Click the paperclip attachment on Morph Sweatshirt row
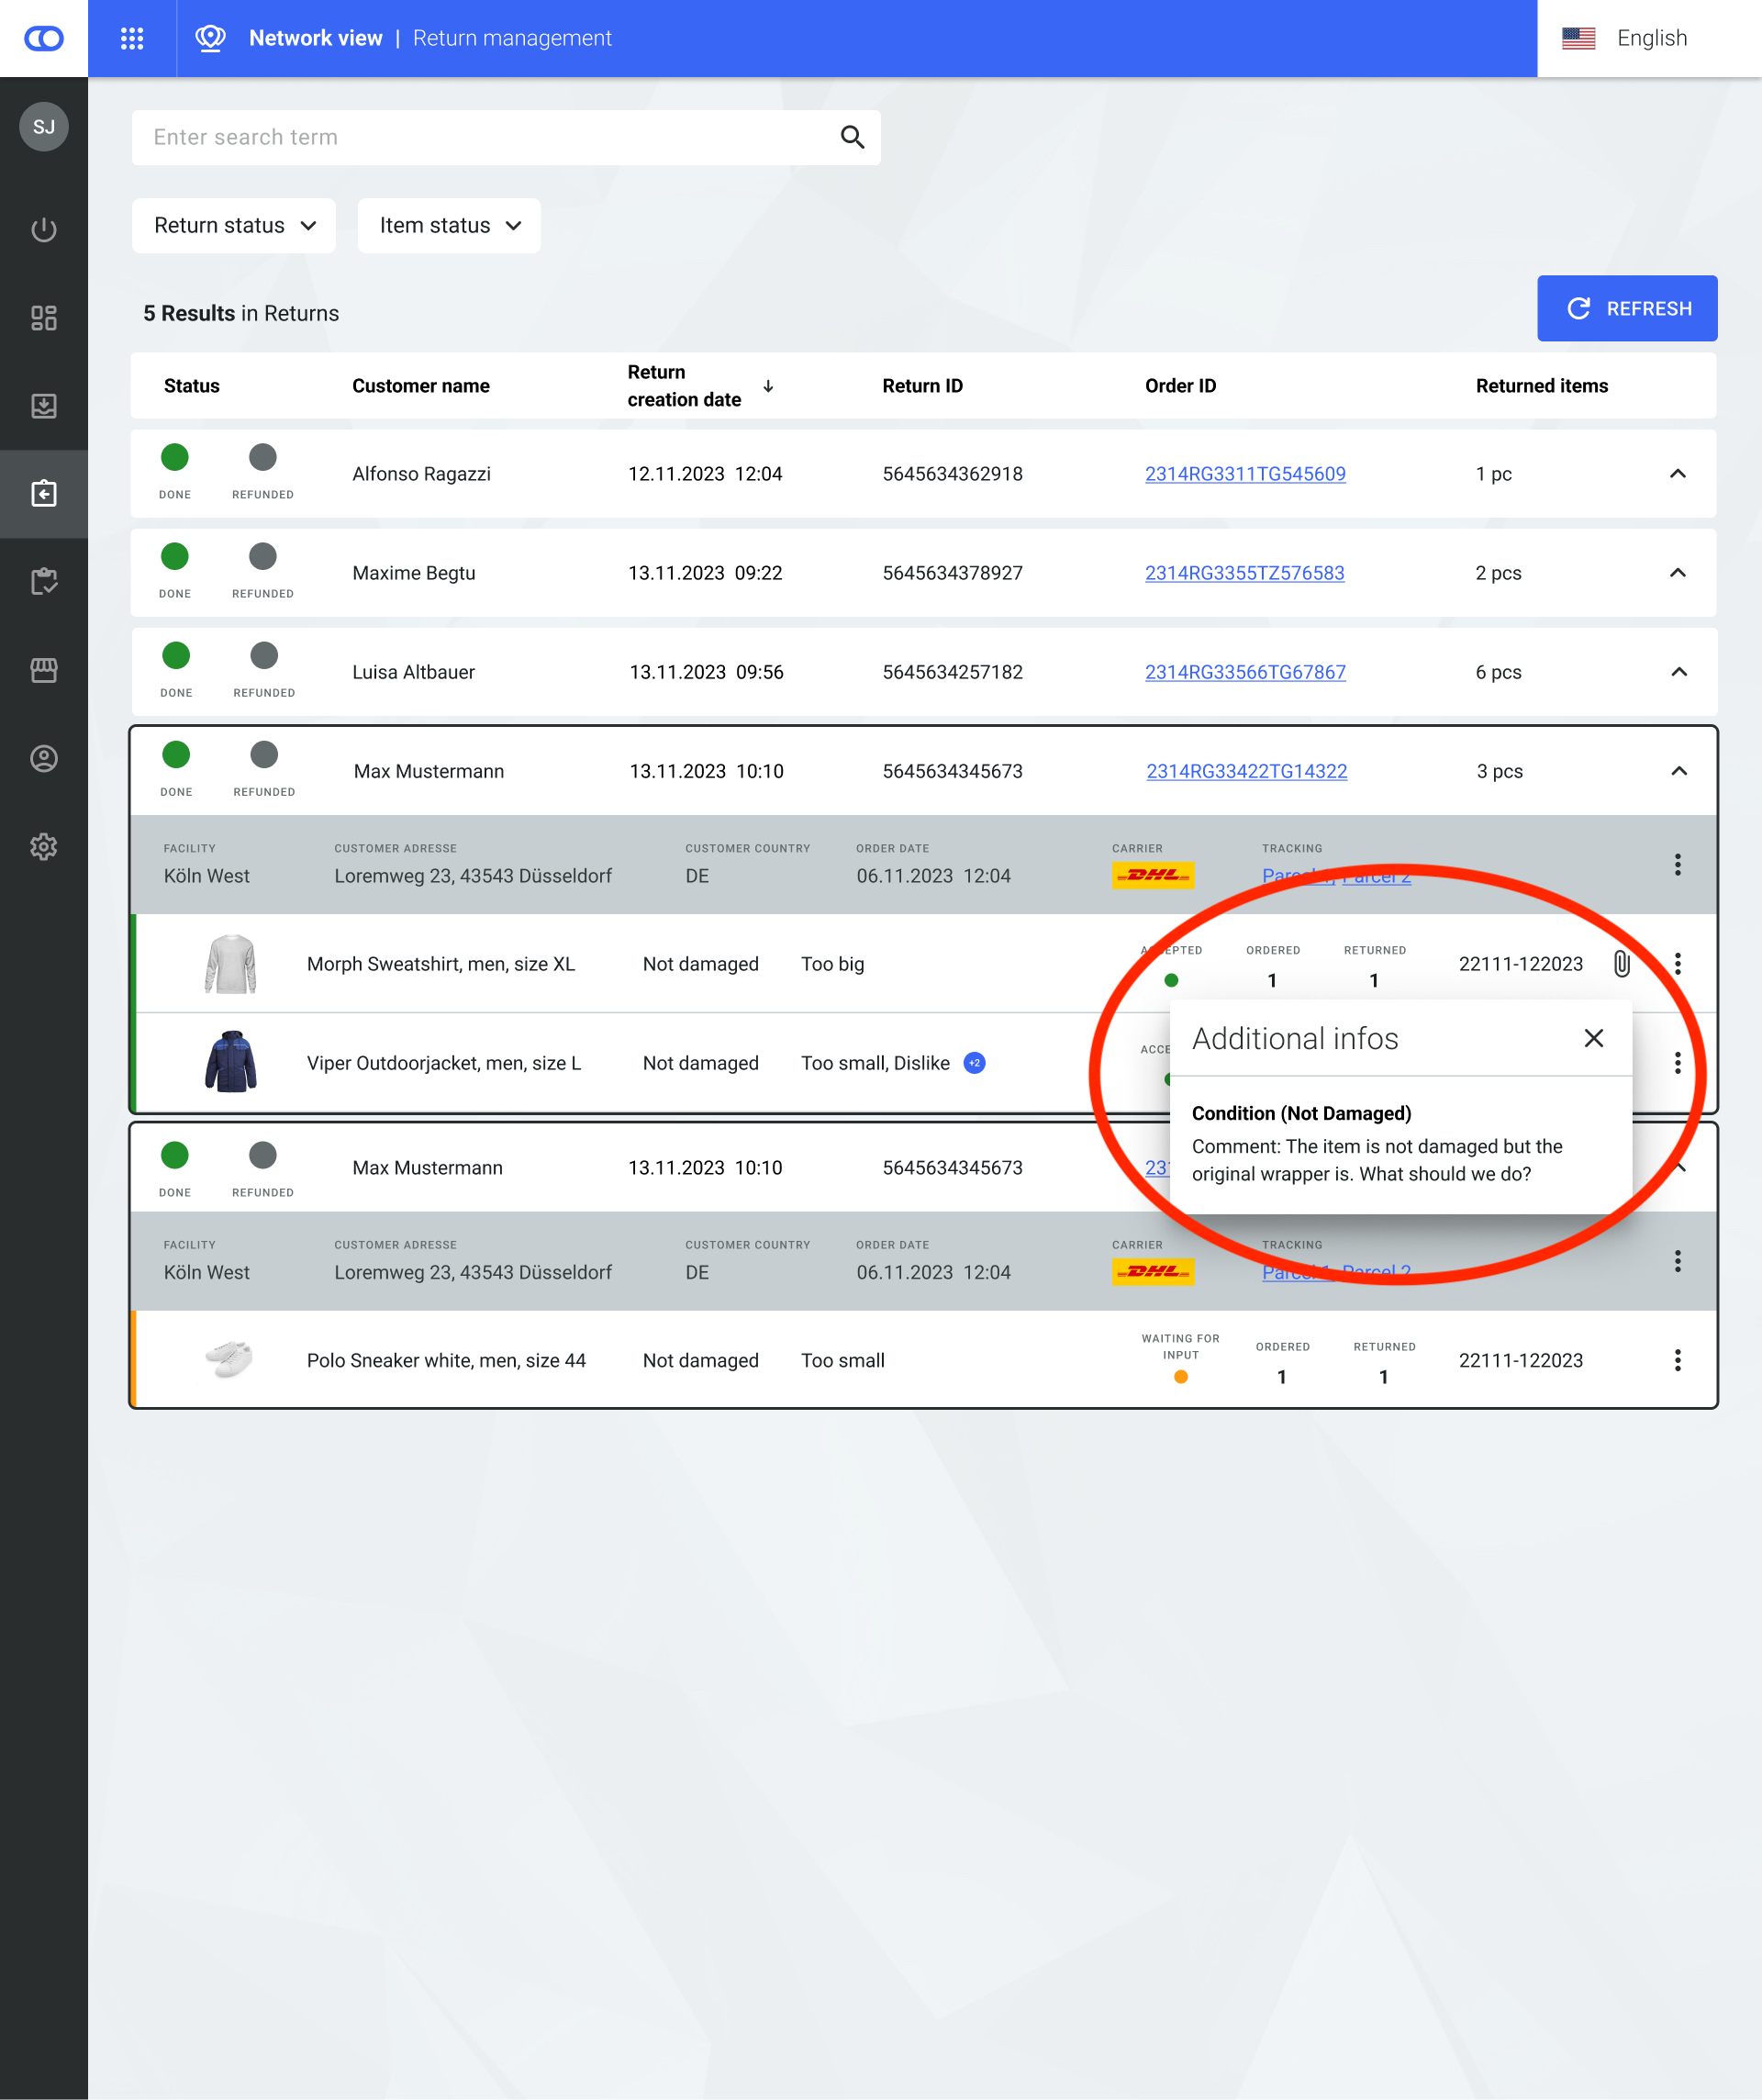1762x2100 pixels. [x=1619, y=963]
